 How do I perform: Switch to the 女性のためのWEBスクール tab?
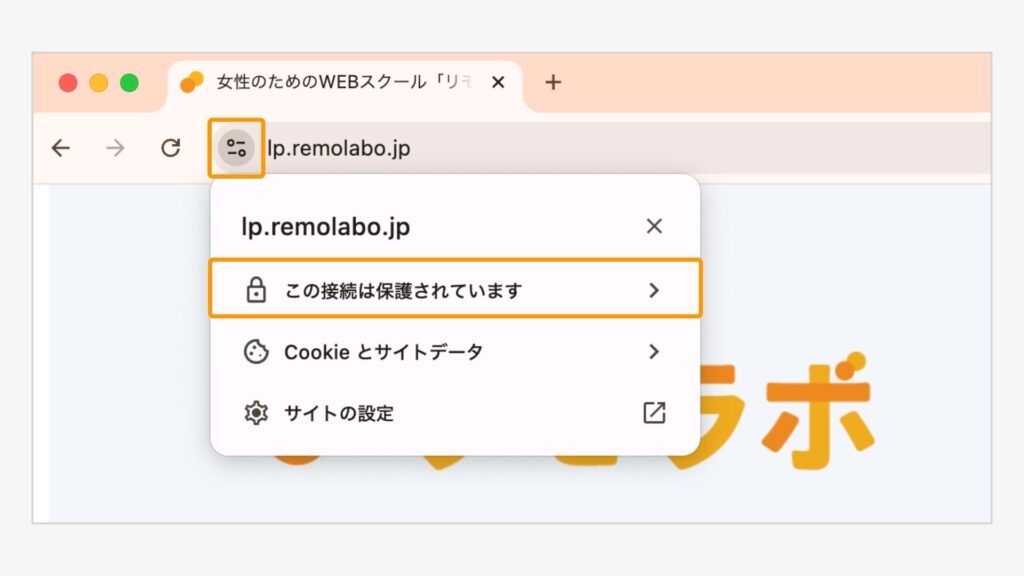(345, 83)
